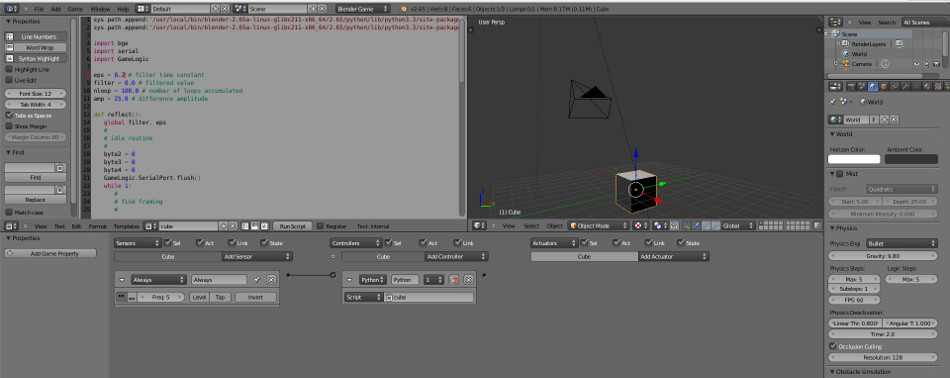The height and width of the screenshot is (378, 950).
Task: Open the Global orientation dropdown
Action: (x=739, y=225)
